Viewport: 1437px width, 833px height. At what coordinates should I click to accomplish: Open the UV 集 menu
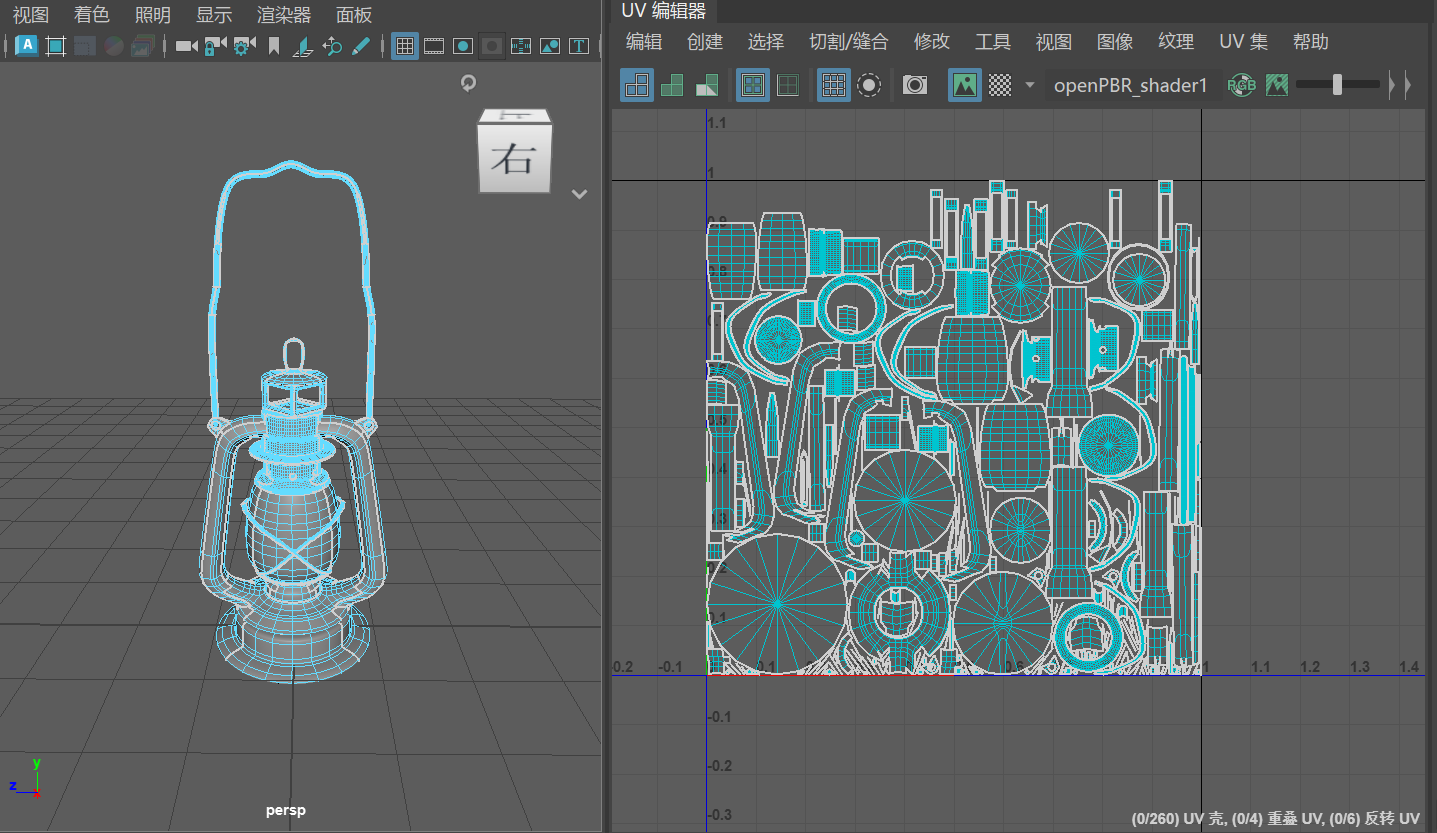(1243, 42)
